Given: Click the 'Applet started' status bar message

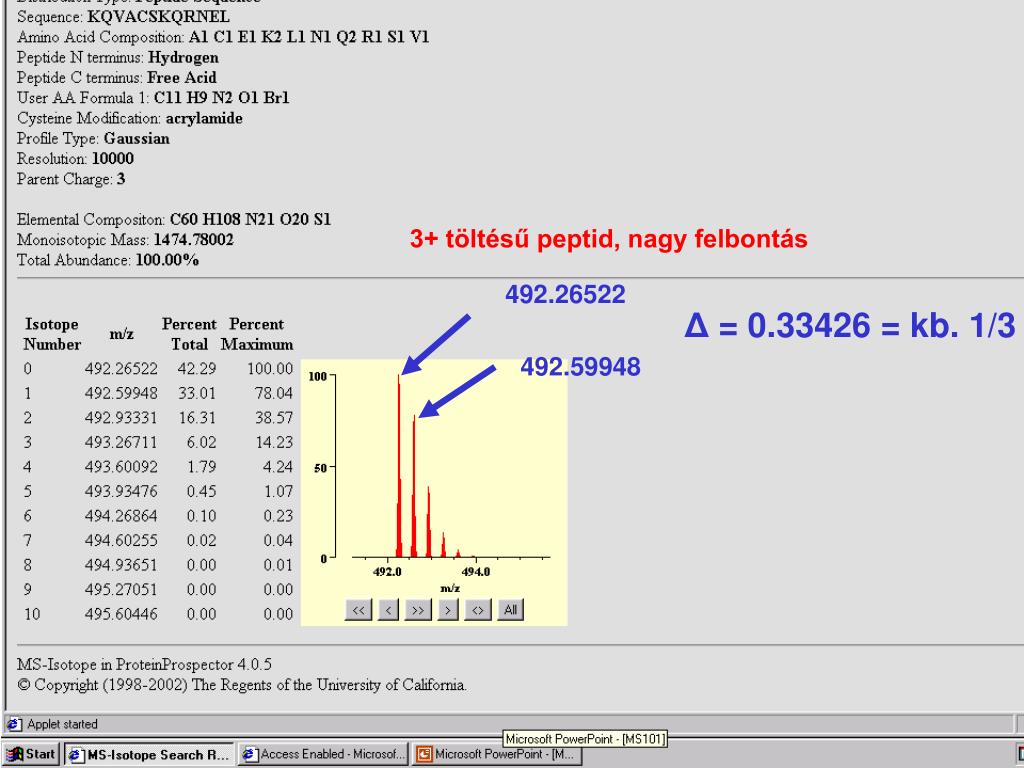Looking at the screenshot, I should tap(62, 724).
